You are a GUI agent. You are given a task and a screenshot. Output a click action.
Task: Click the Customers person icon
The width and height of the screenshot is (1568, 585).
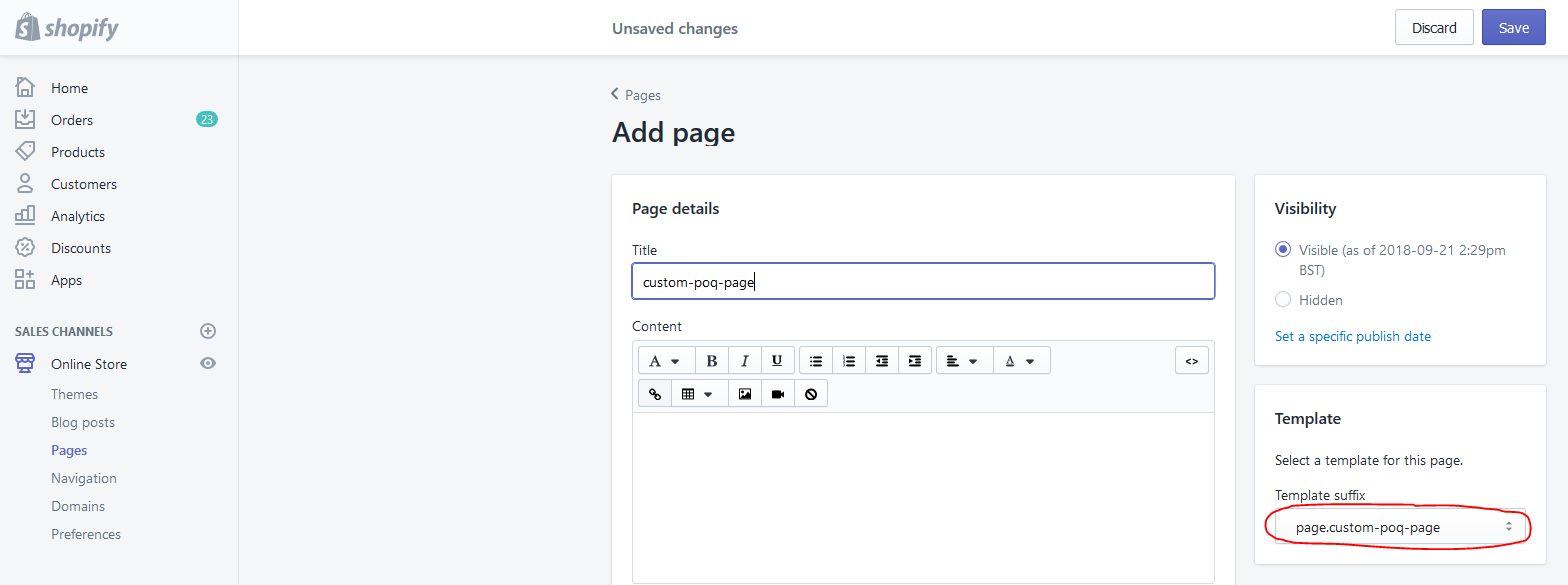click(x=25, y=184)
